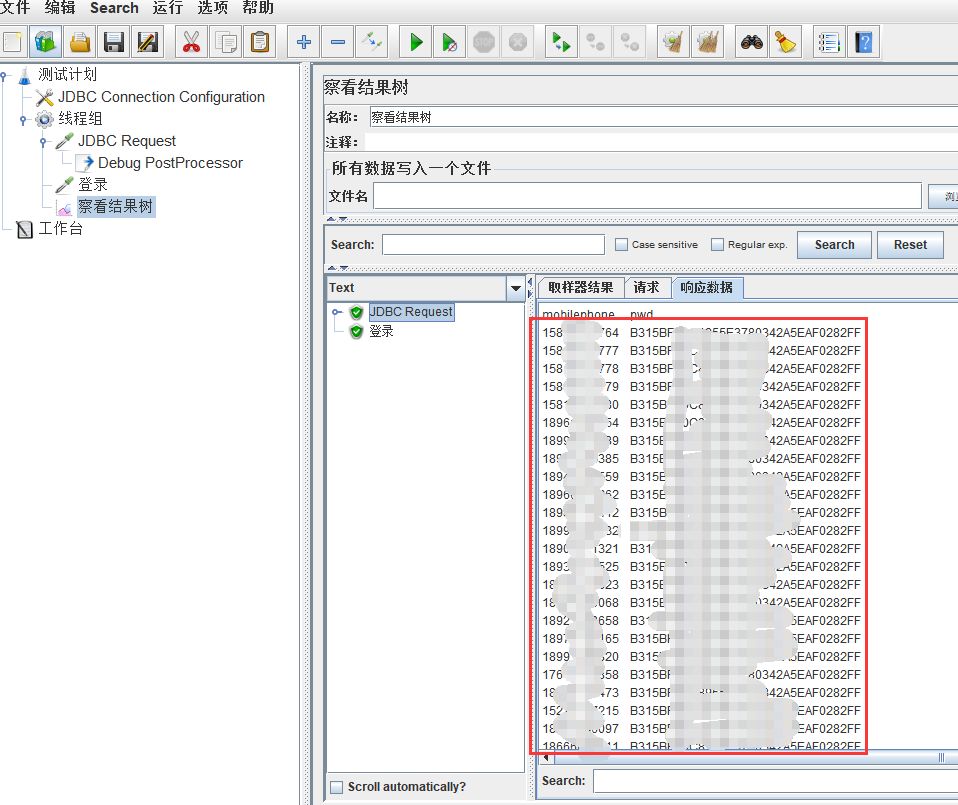Select Debug PostProcessor tree item
The width and height of the screenshot is (958, 805).
point(170,163)
